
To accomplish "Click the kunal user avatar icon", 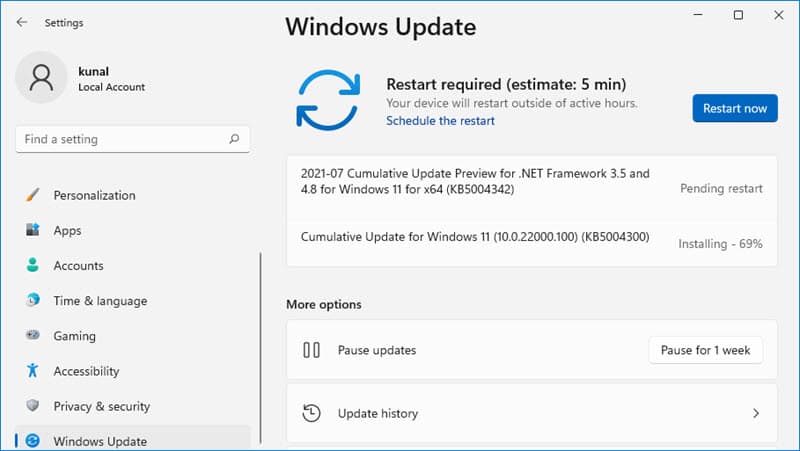I will pos(41,78).
